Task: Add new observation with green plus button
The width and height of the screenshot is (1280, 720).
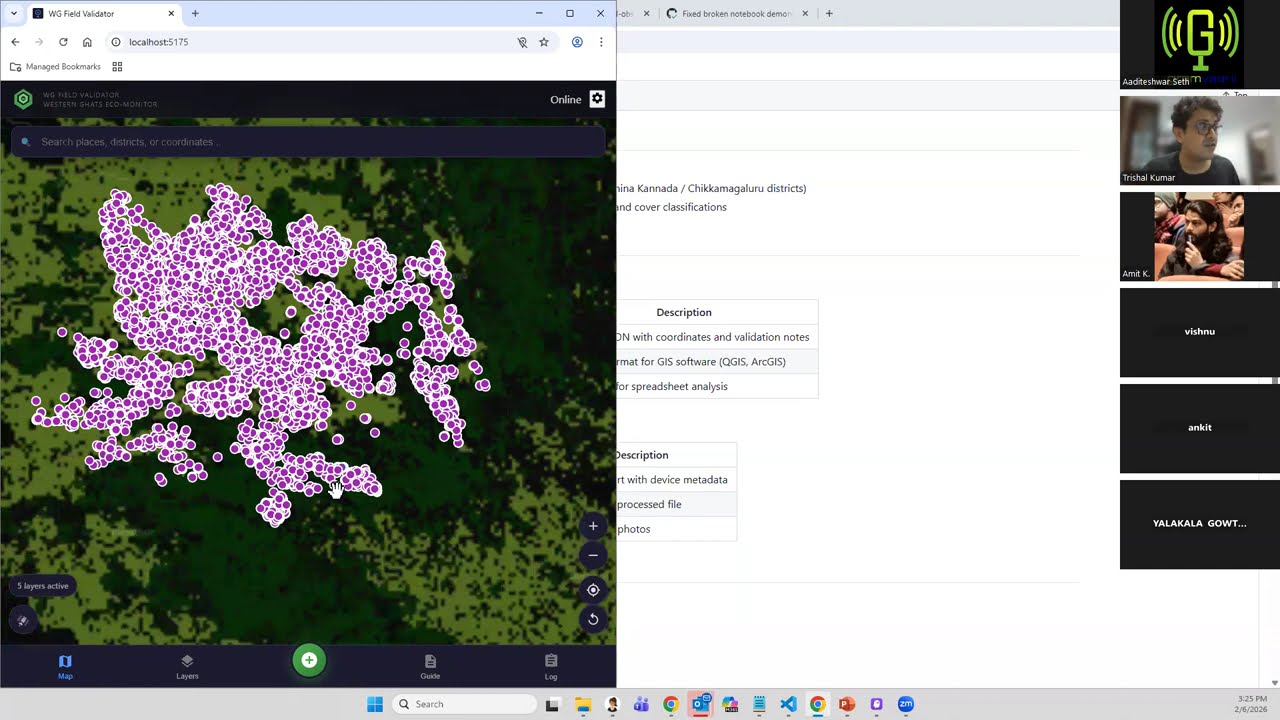Action: click(x=309, y=660)
